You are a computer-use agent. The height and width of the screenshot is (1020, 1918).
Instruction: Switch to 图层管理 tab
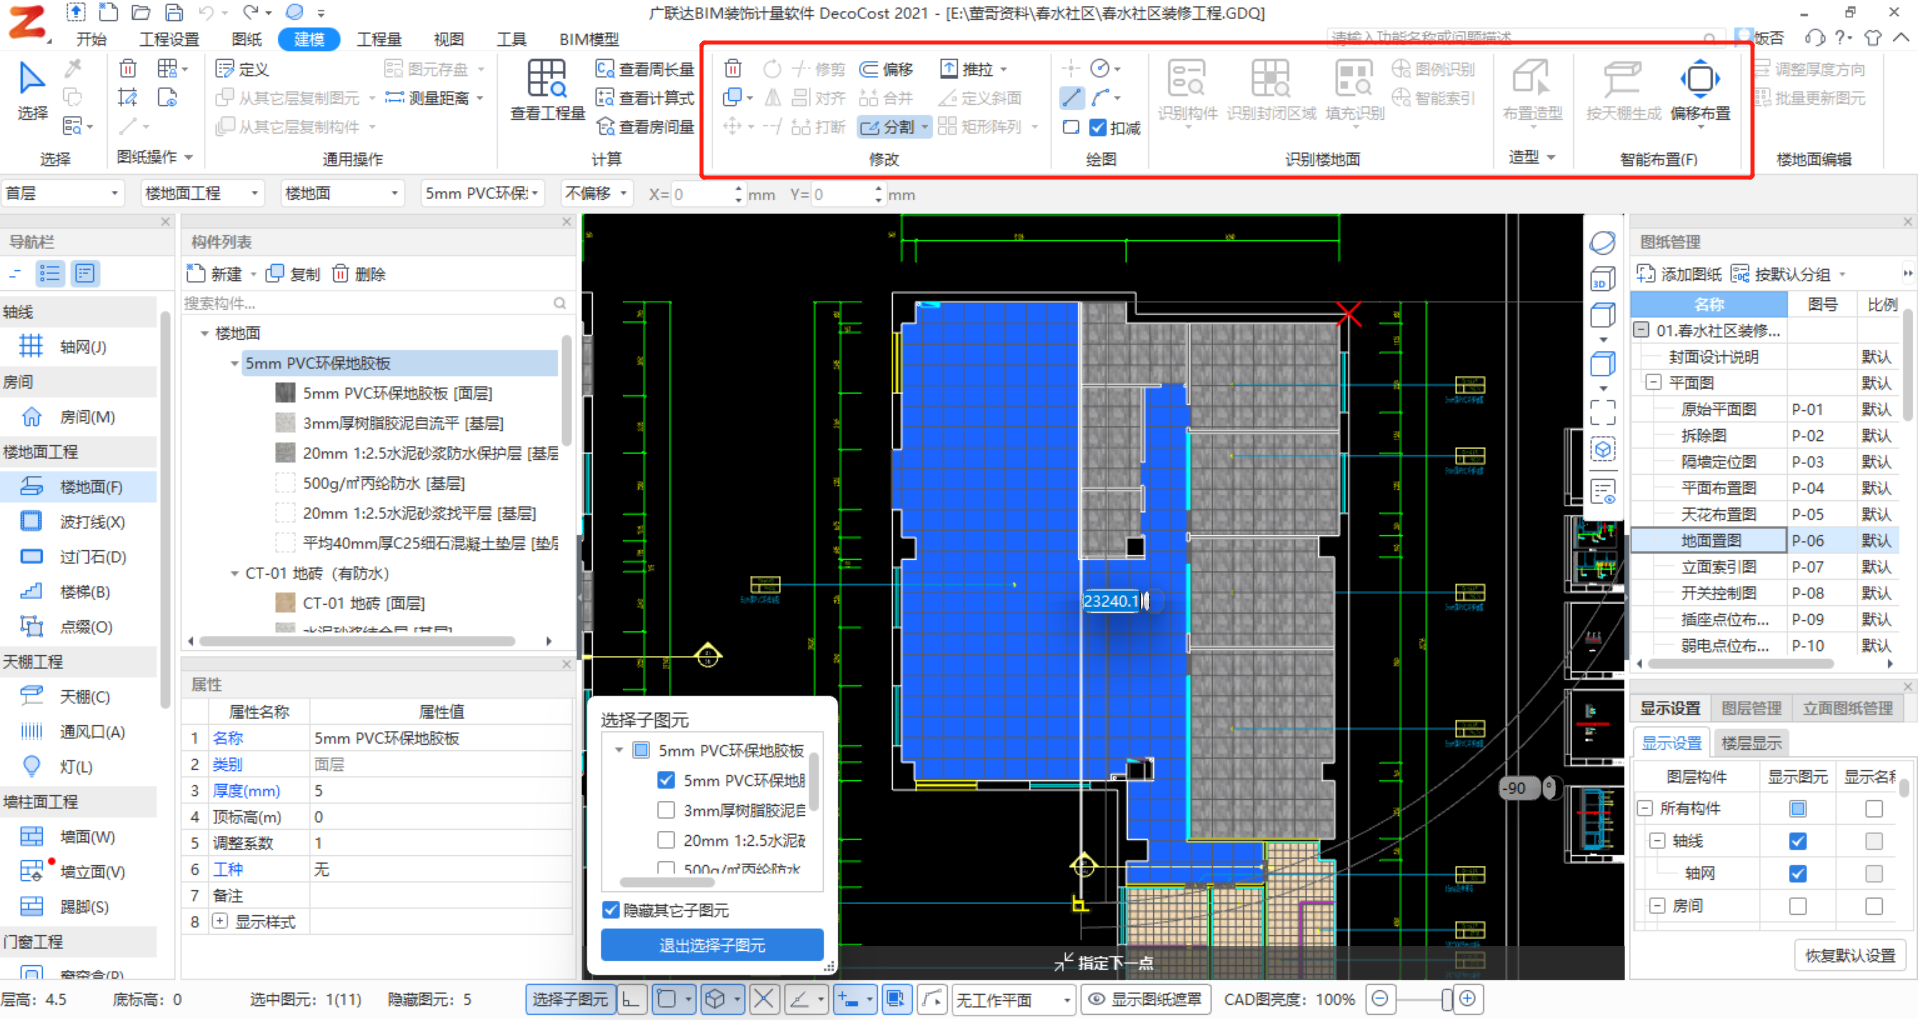pyautogui.click(x=1751, y=708)
